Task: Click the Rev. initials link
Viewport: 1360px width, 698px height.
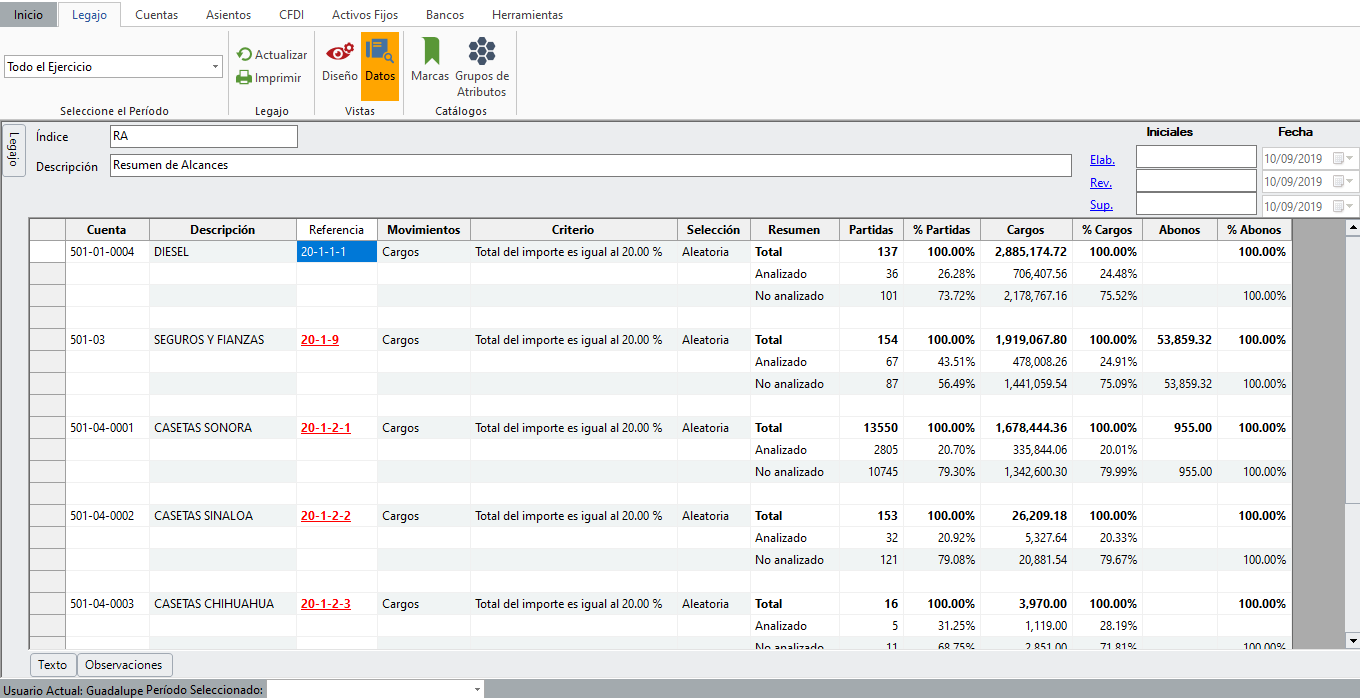Action: point(1100,183)
